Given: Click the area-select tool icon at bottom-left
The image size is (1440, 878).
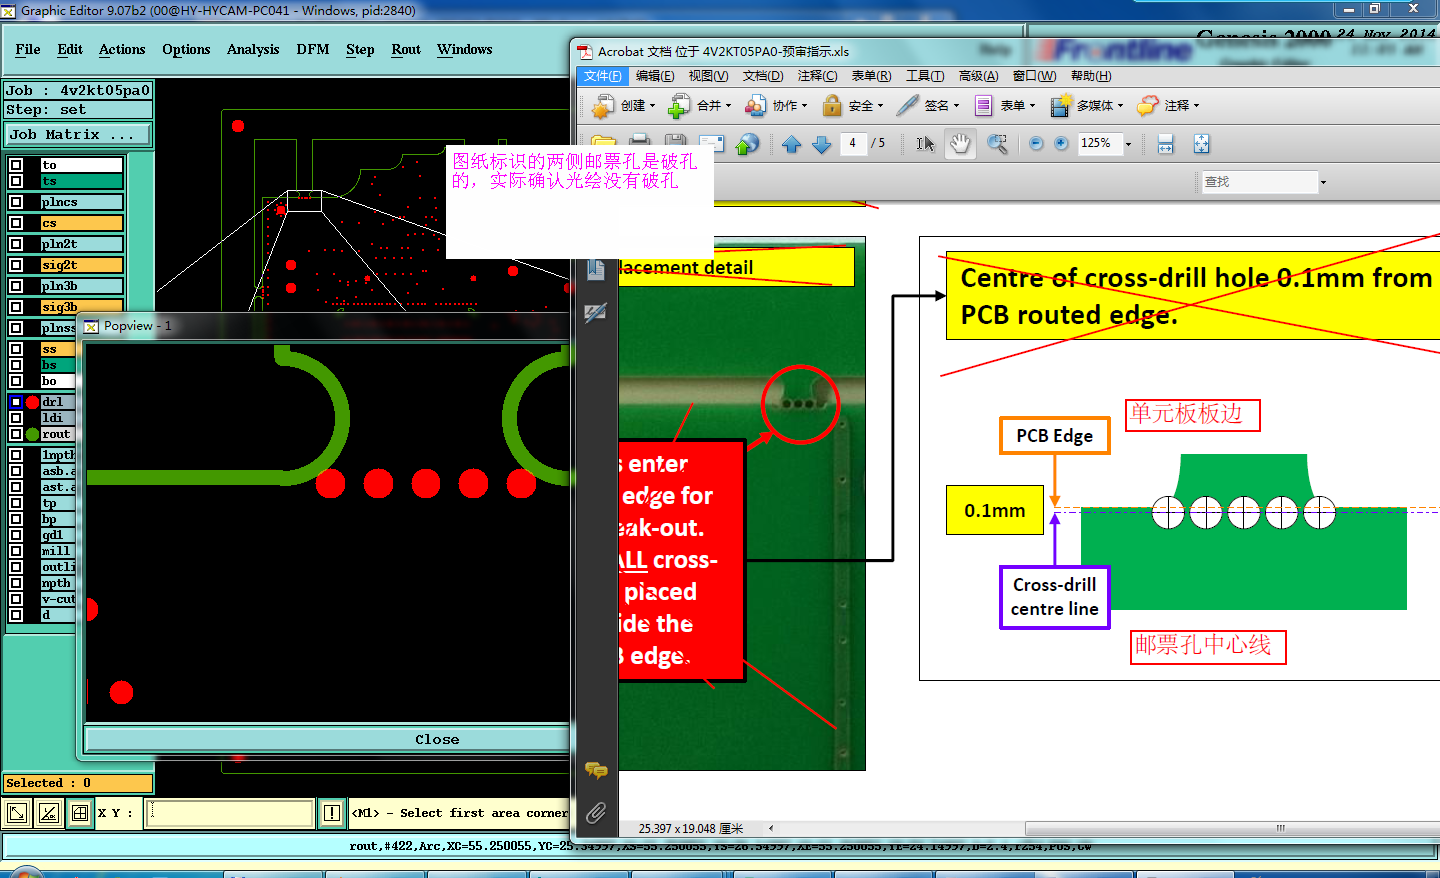Looking at the screenshot, I should pos(17,813).
